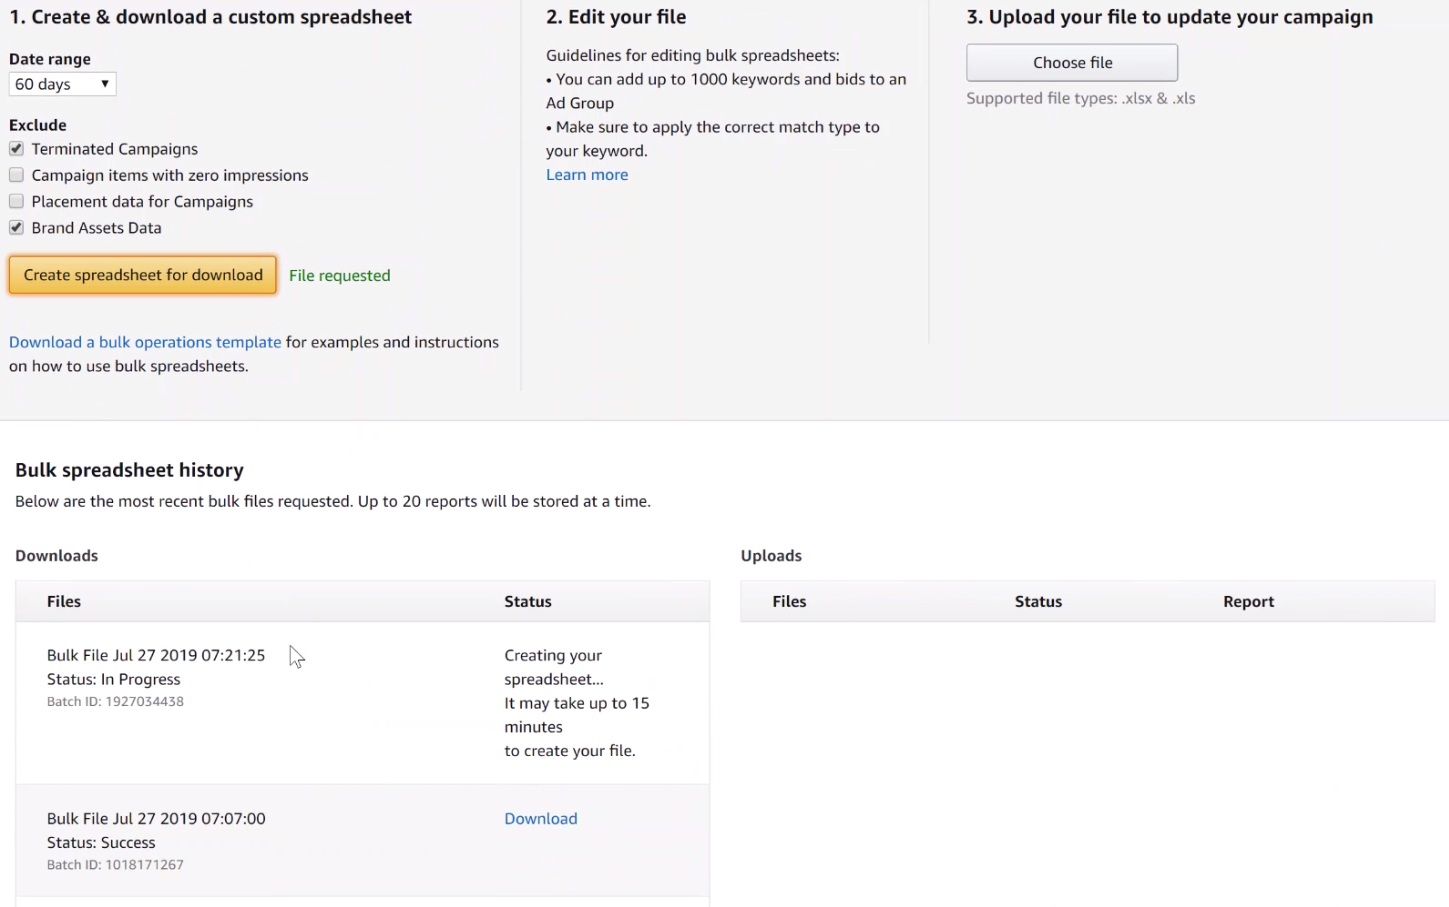
Task: Click Status: Success text
Action: tap(101, 843)
